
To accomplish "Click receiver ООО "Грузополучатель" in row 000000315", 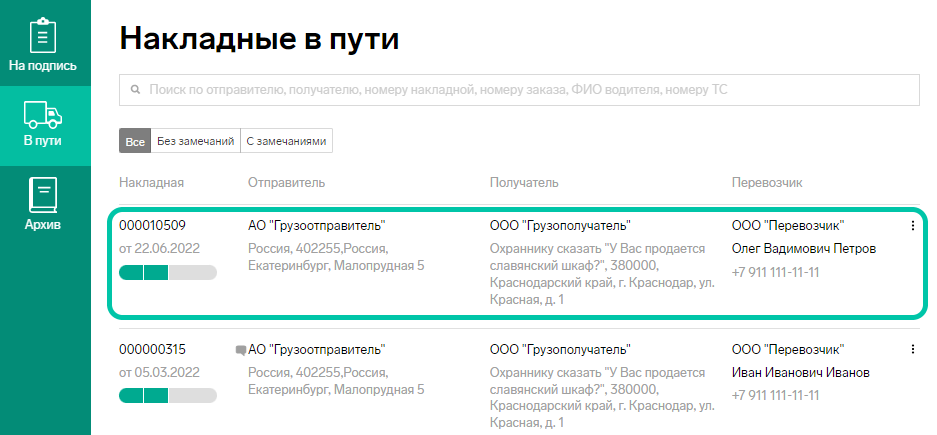I will 561,349.
